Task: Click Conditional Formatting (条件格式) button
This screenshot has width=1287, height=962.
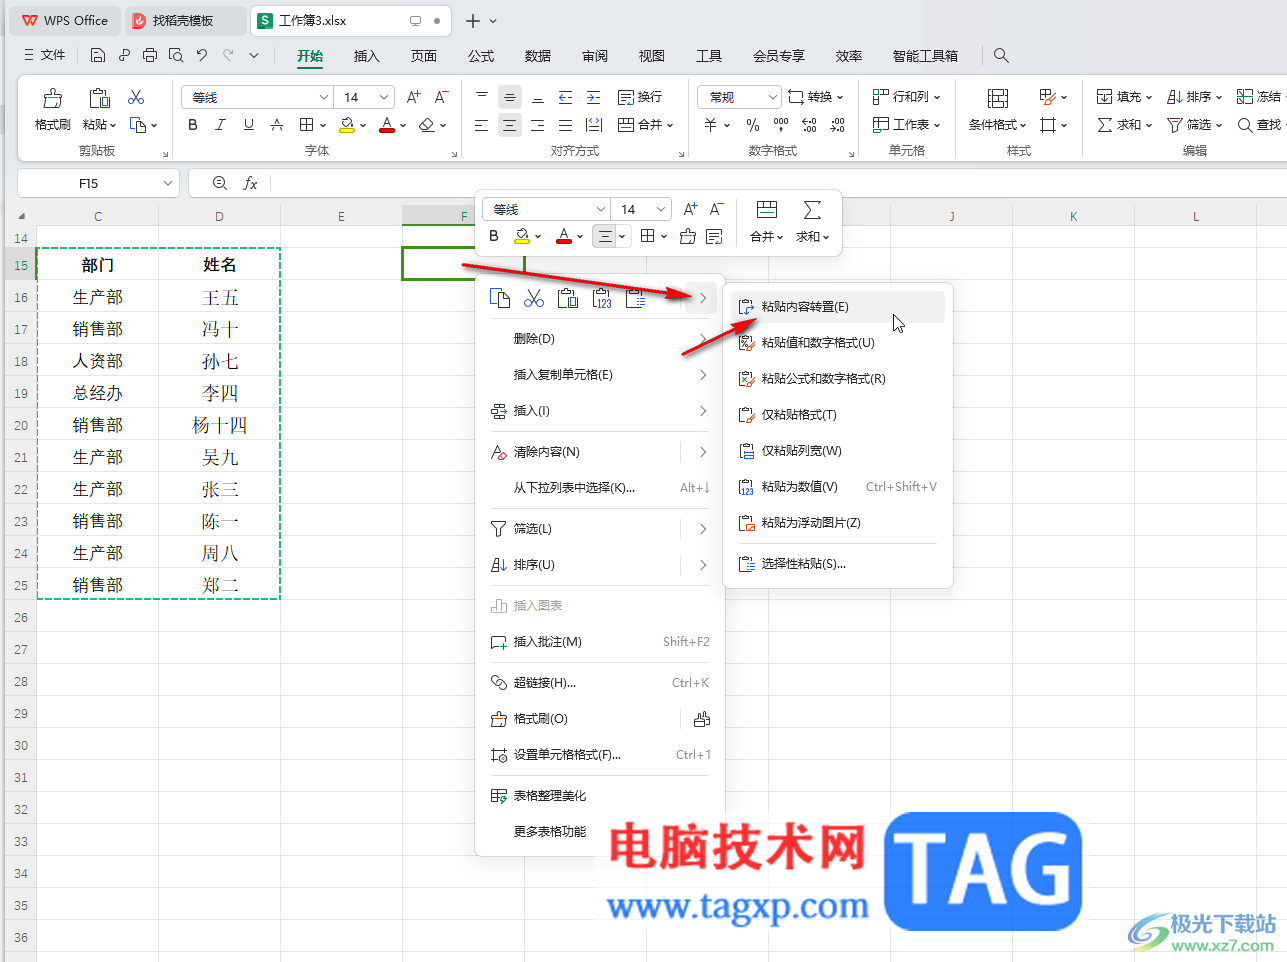Action: pyautogui.click(x=997, y=110)
